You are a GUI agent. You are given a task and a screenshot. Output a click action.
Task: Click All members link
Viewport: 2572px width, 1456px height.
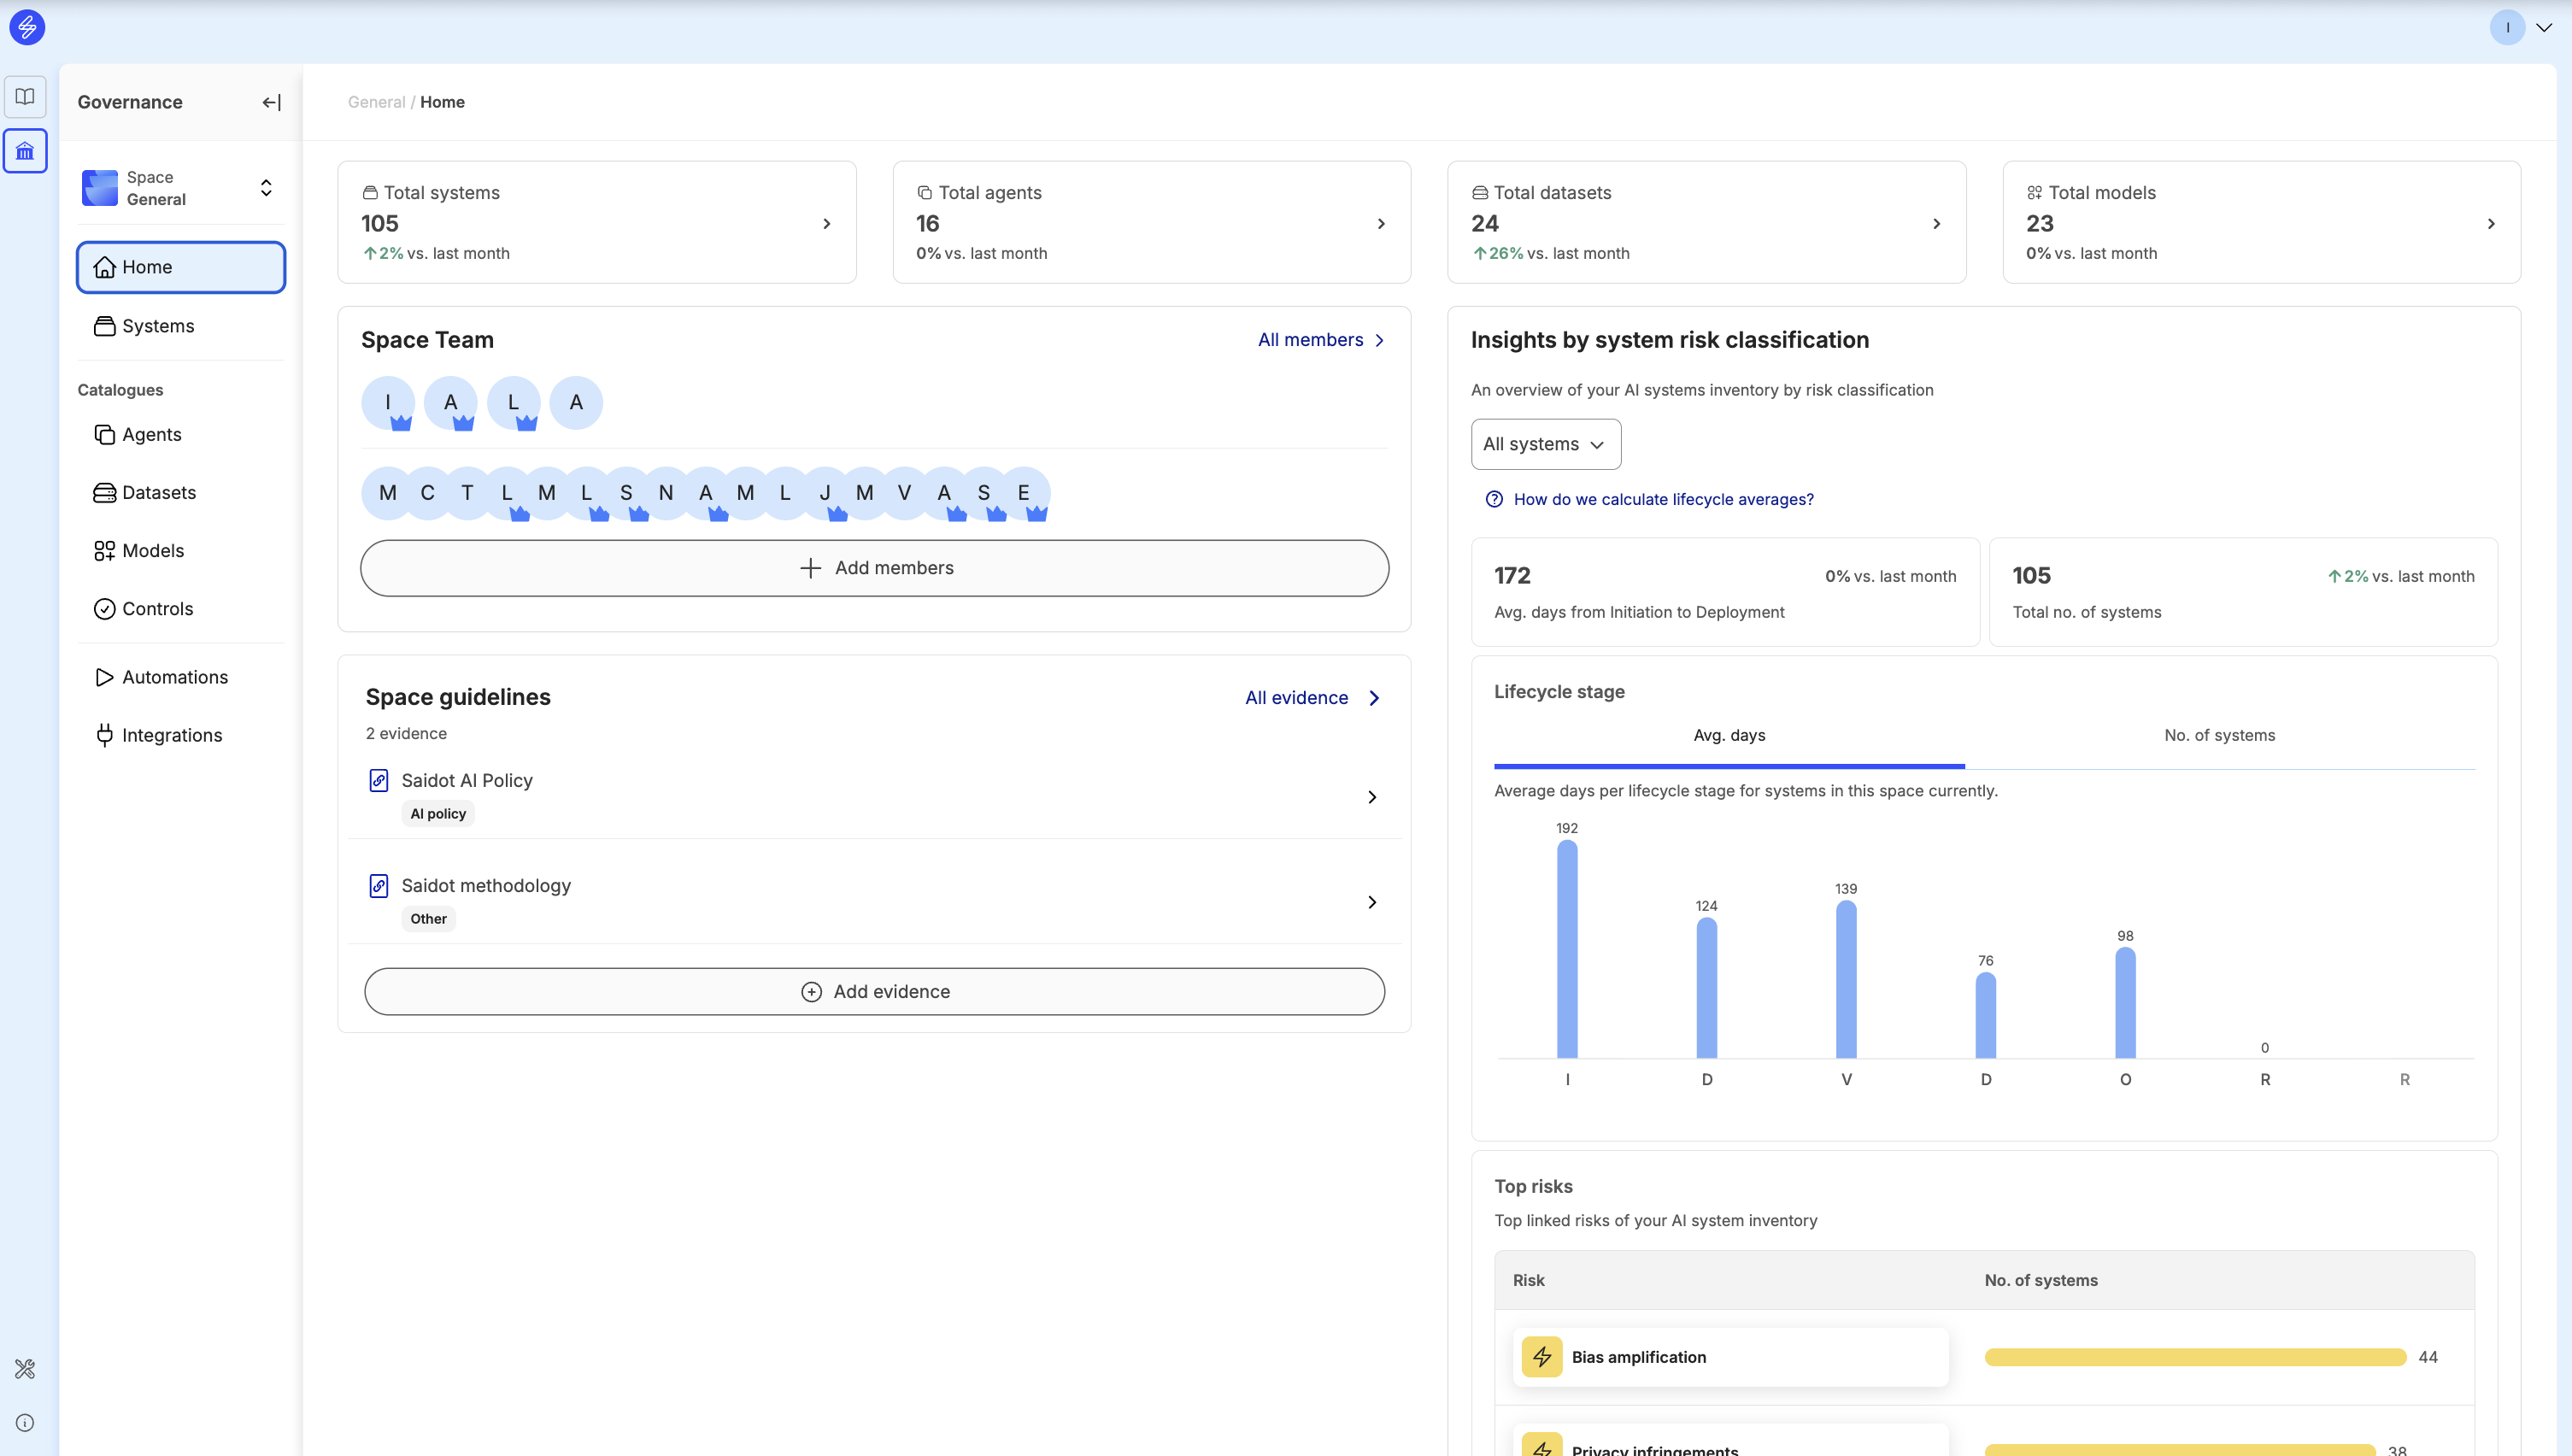[x=1322, y=340]
